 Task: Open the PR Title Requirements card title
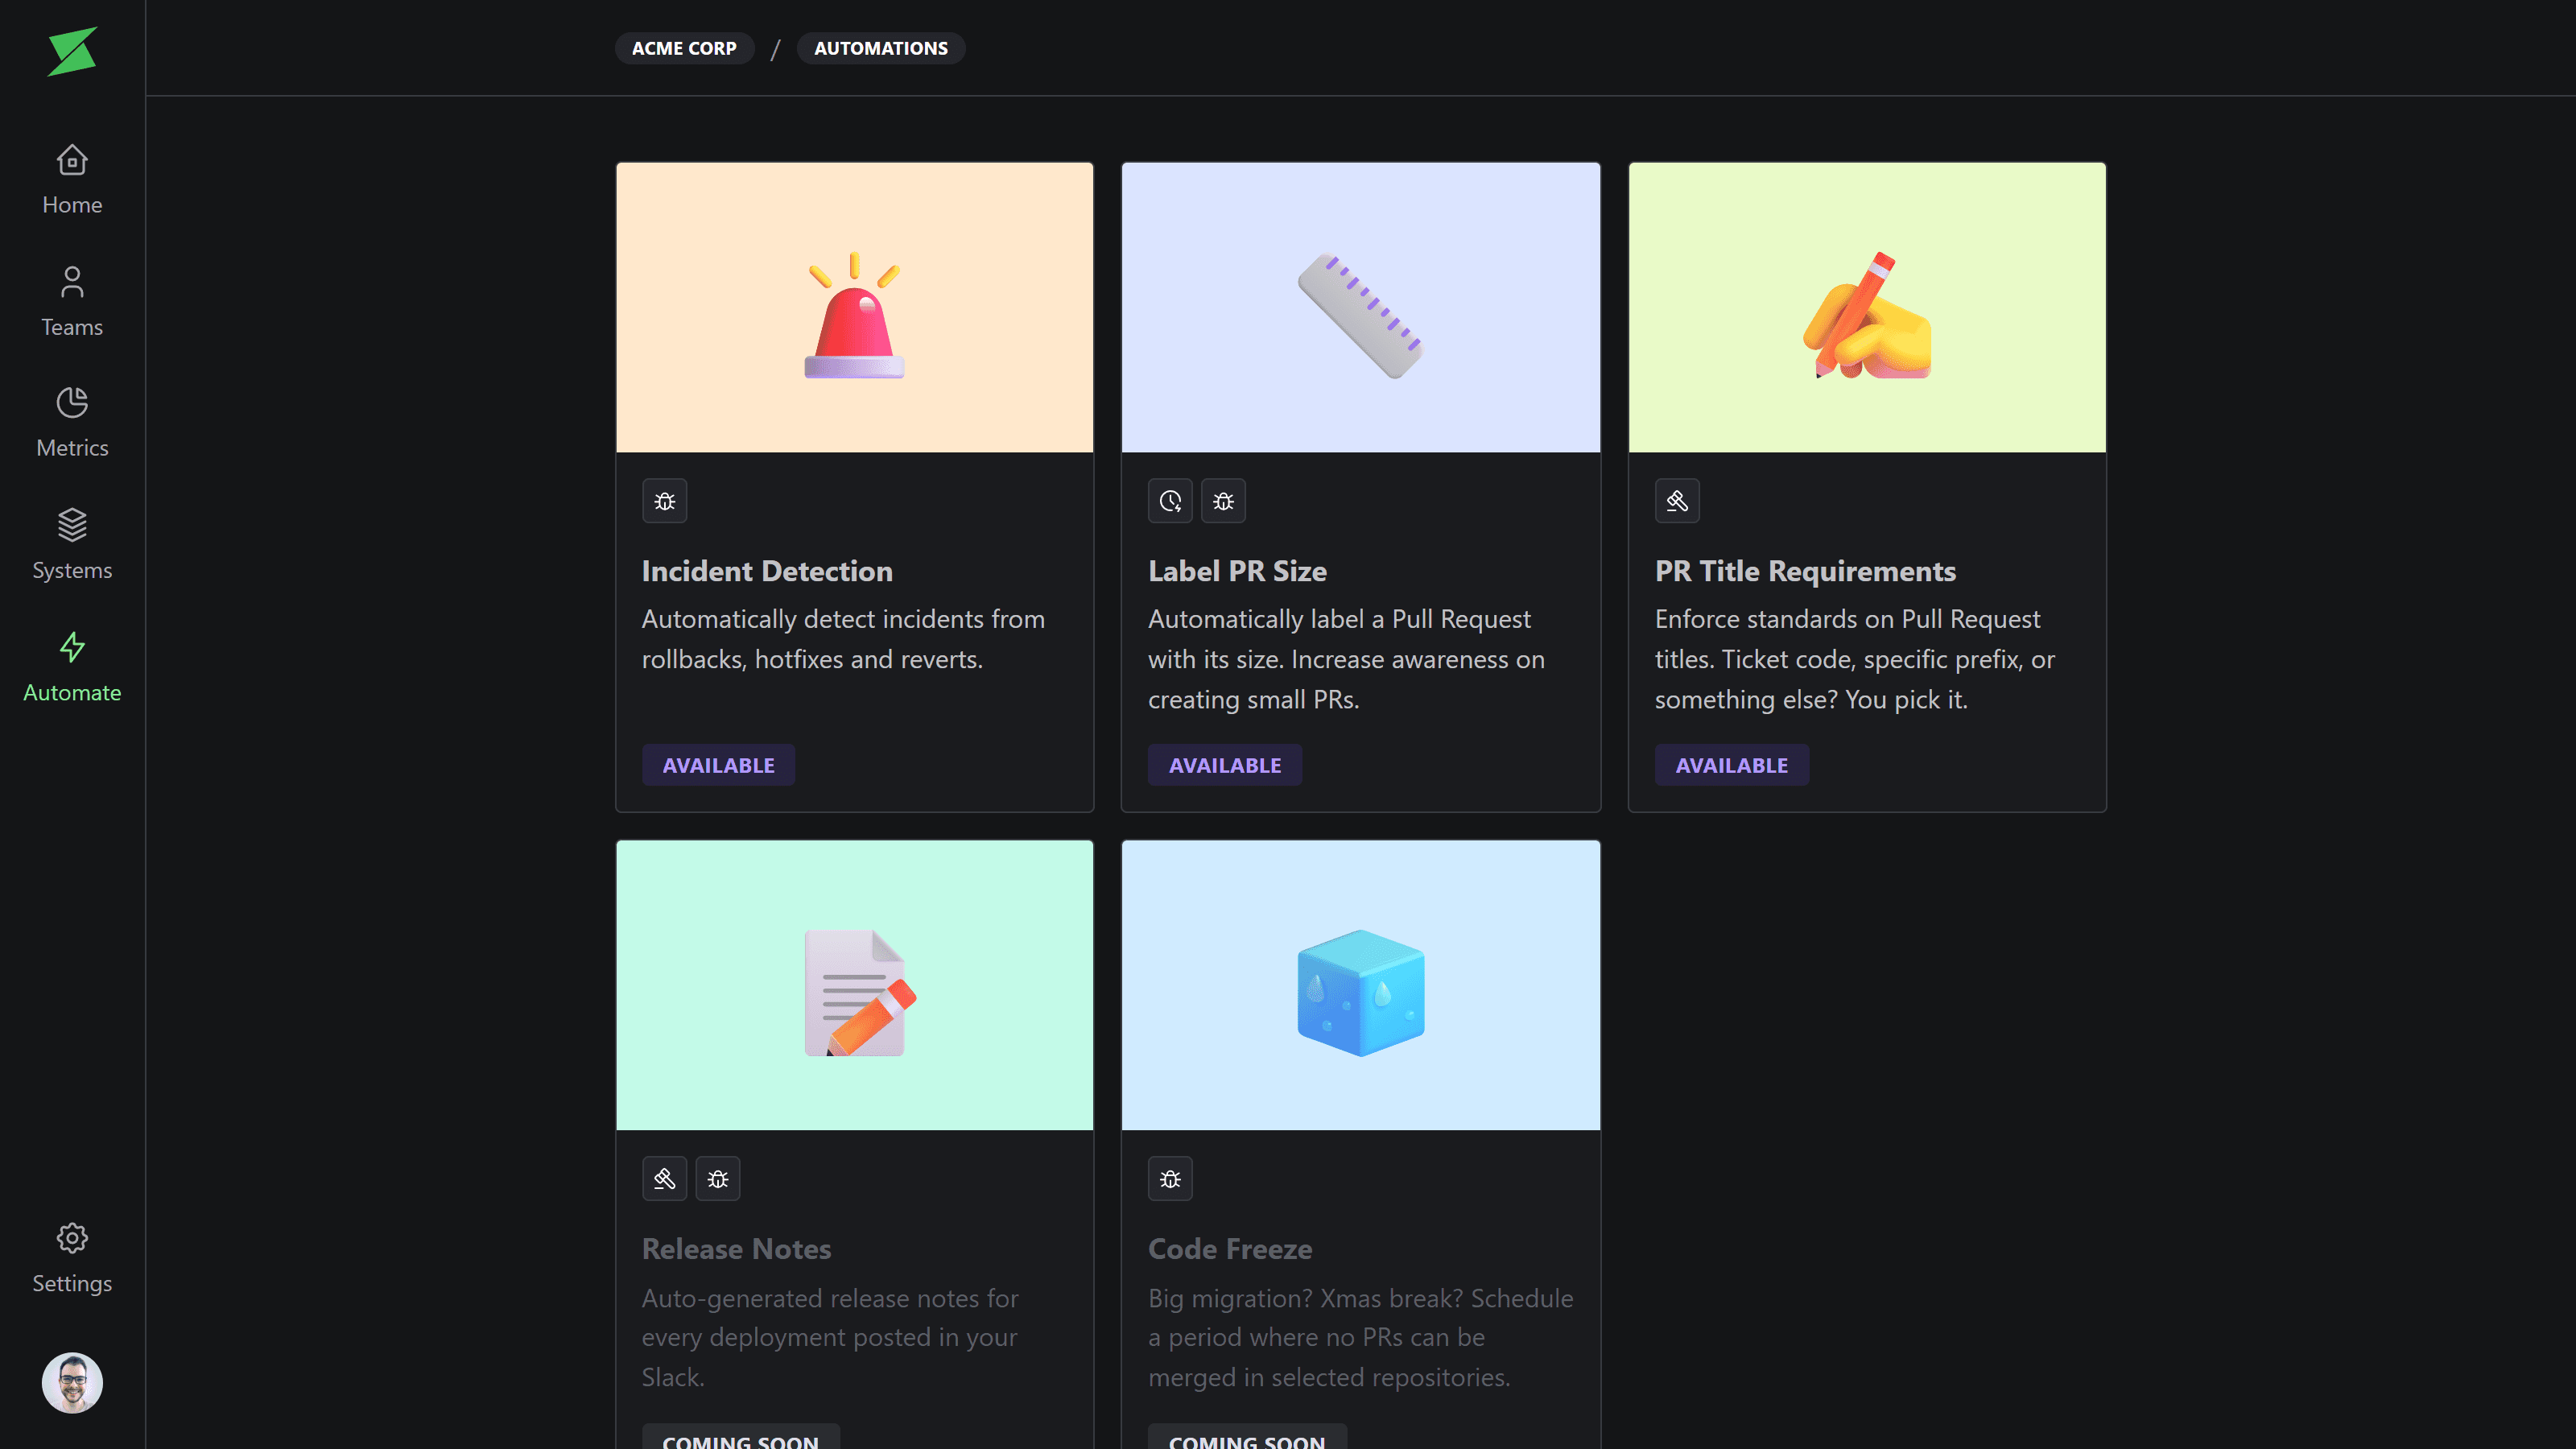point(1805,571)
